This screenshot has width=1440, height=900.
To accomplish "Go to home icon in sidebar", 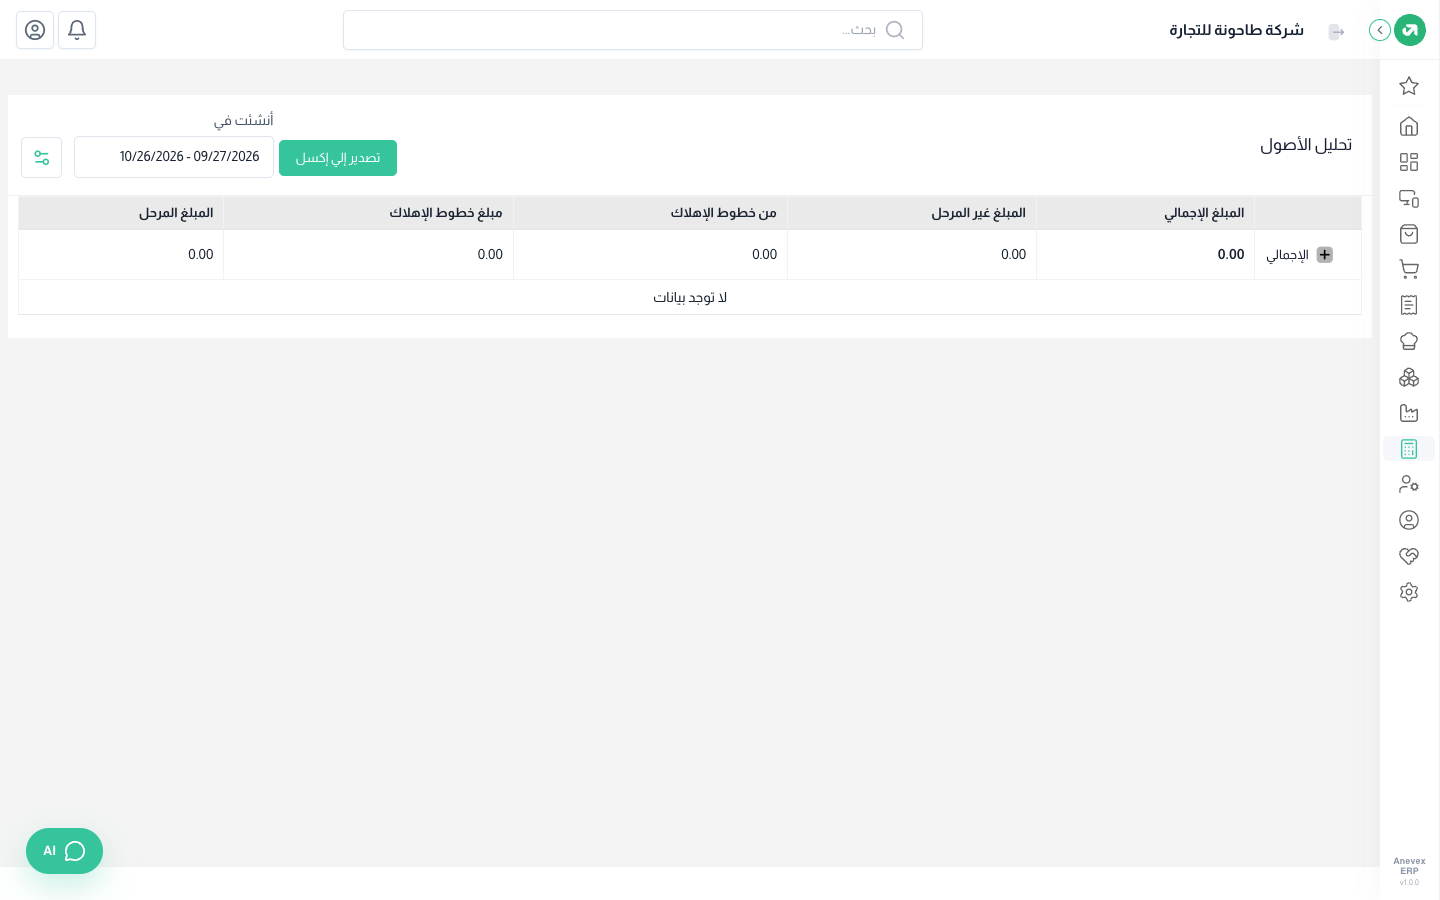I will click(1409, 126).
